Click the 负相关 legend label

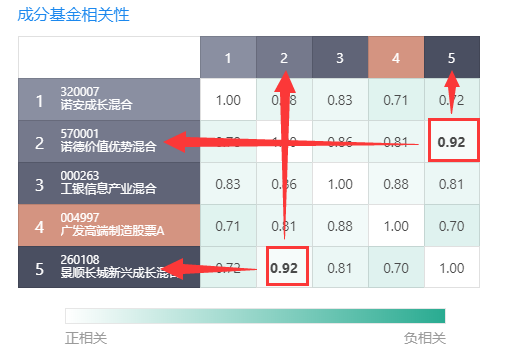tap(425, 338)
